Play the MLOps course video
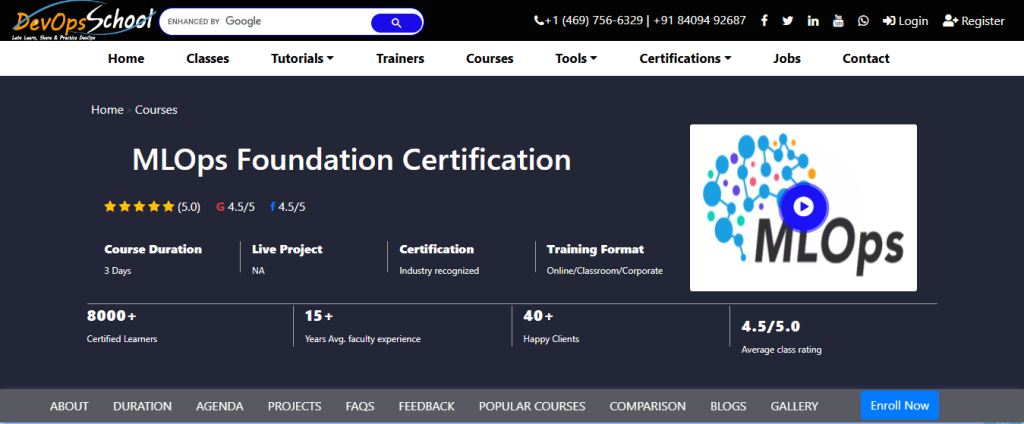 click(x=803, y=207)
